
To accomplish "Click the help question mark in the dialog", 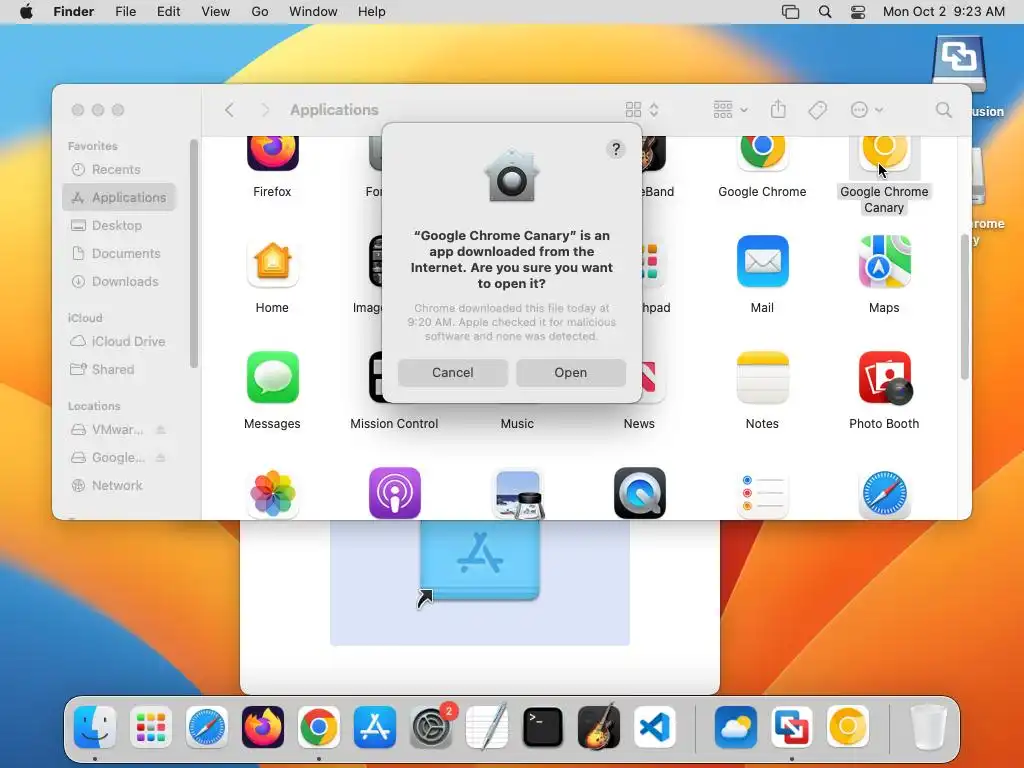I will (615, 150).
